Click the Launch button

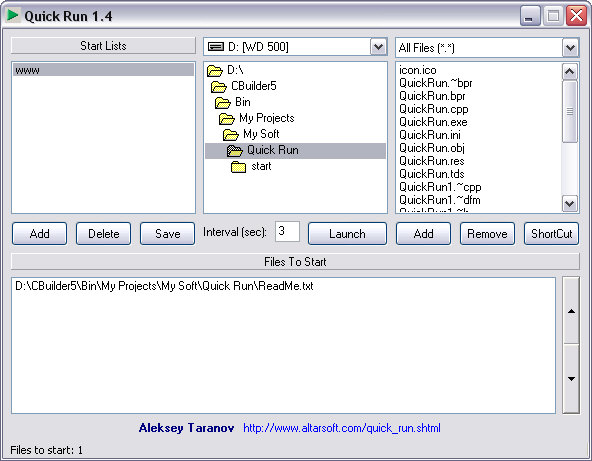tap(347, 234)
